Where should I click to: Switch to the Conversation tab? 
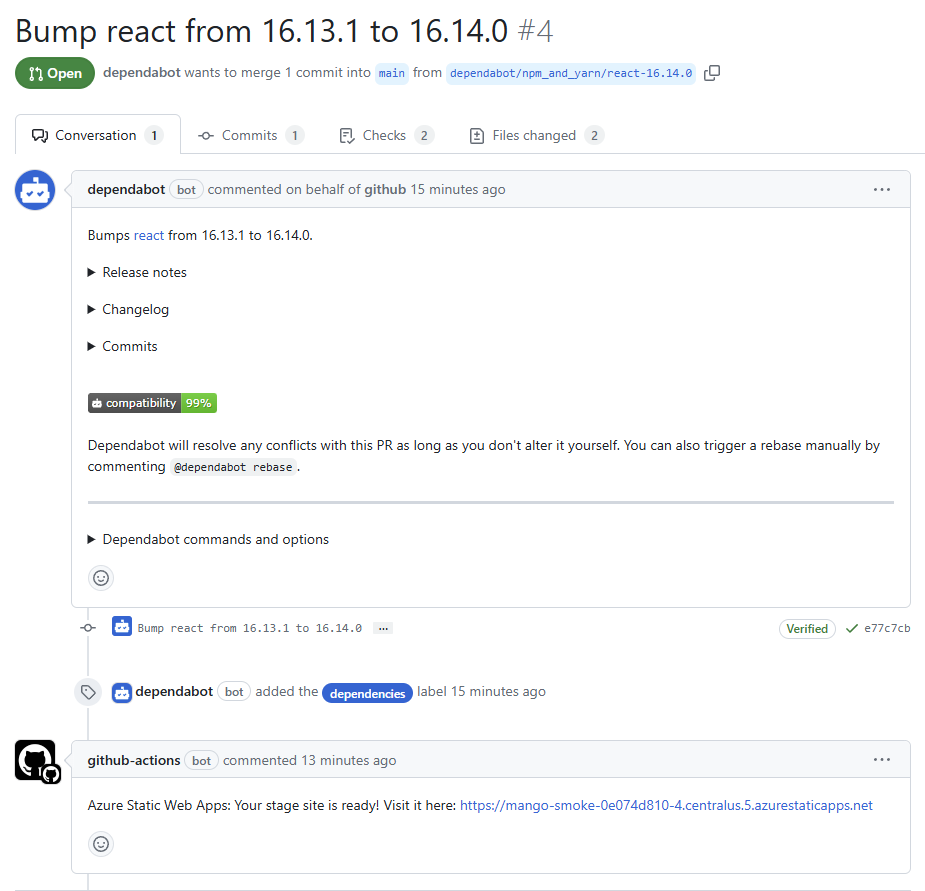pos(98,135)
